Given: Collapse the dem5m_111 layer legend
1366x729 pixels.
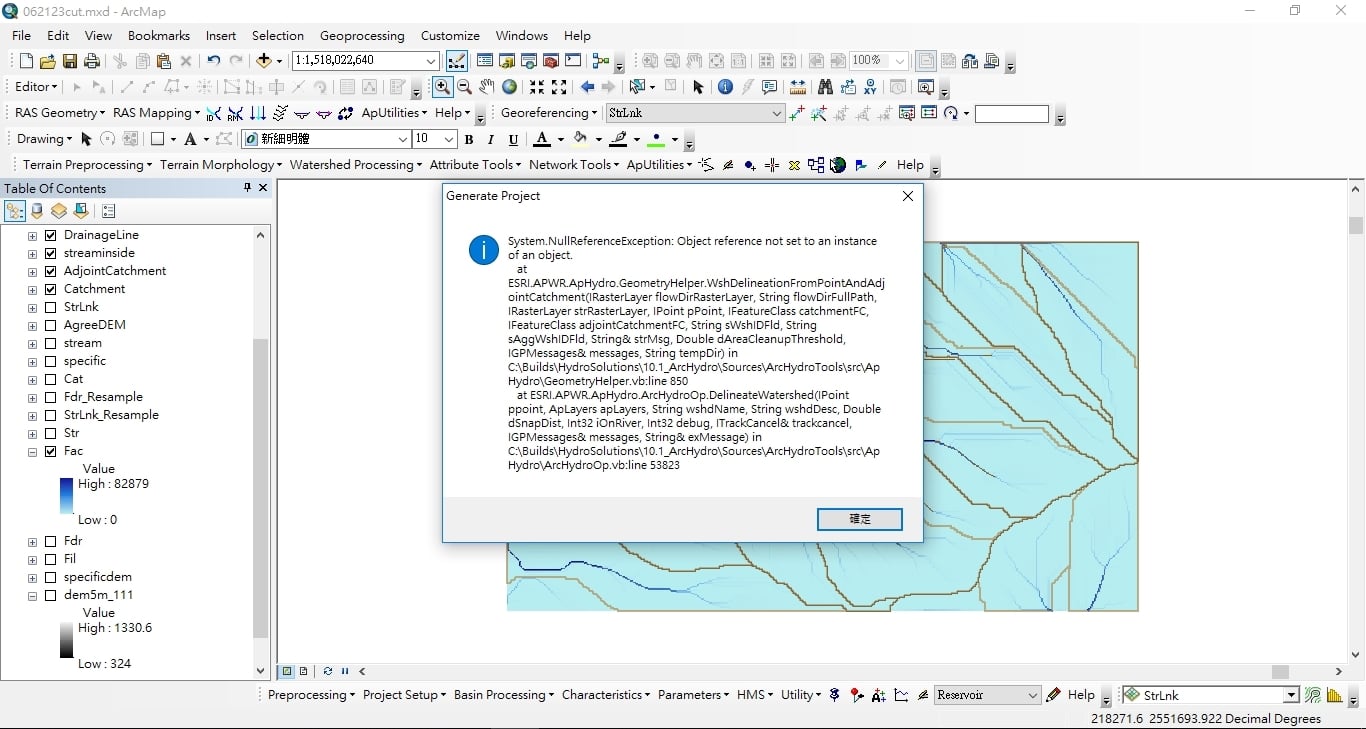Looking at the screenshot, I should click(32, 595).
